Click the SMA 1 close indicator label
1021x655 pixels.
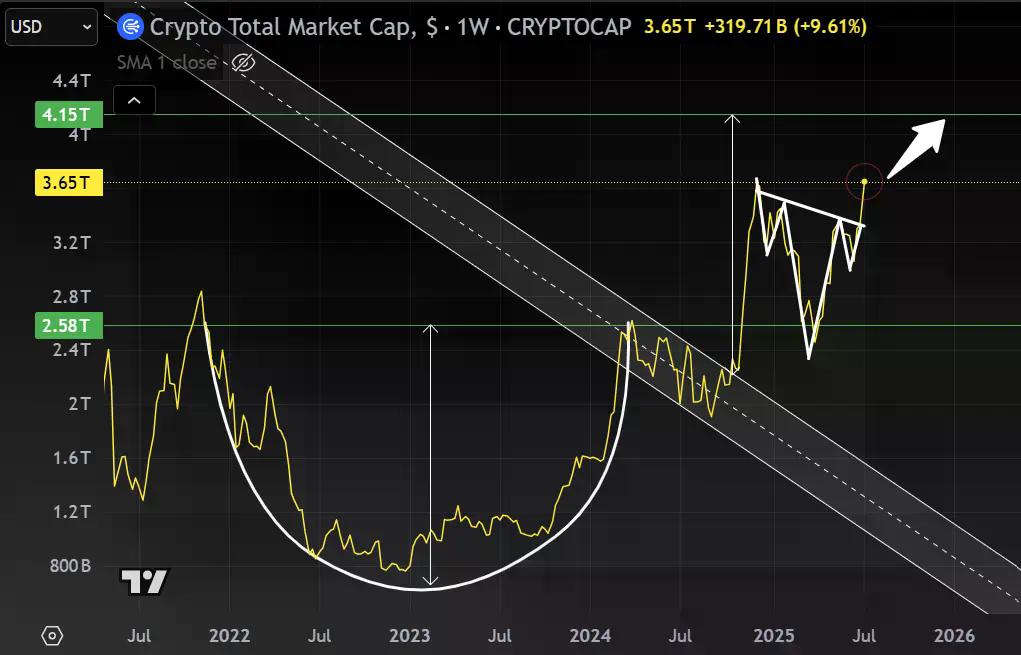[167, 63]
